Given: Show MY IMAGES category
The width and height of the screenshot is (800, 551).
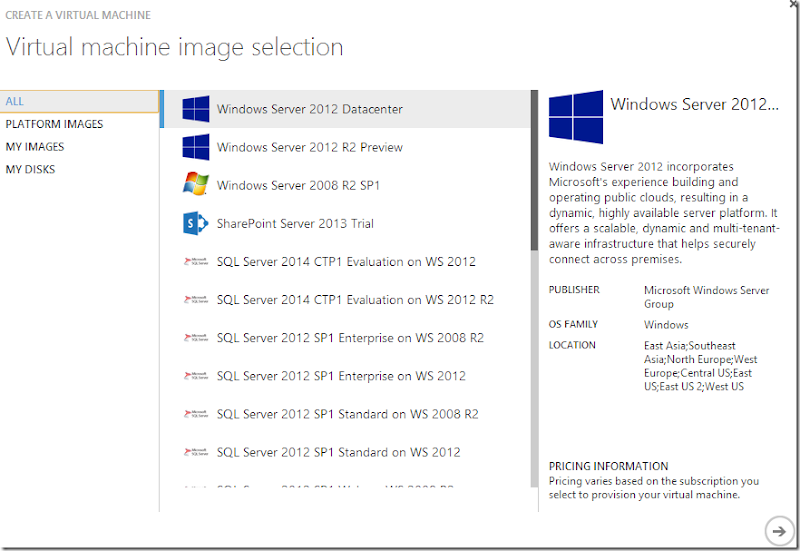Looking at the screenshot, I should (x=35, y=147).
